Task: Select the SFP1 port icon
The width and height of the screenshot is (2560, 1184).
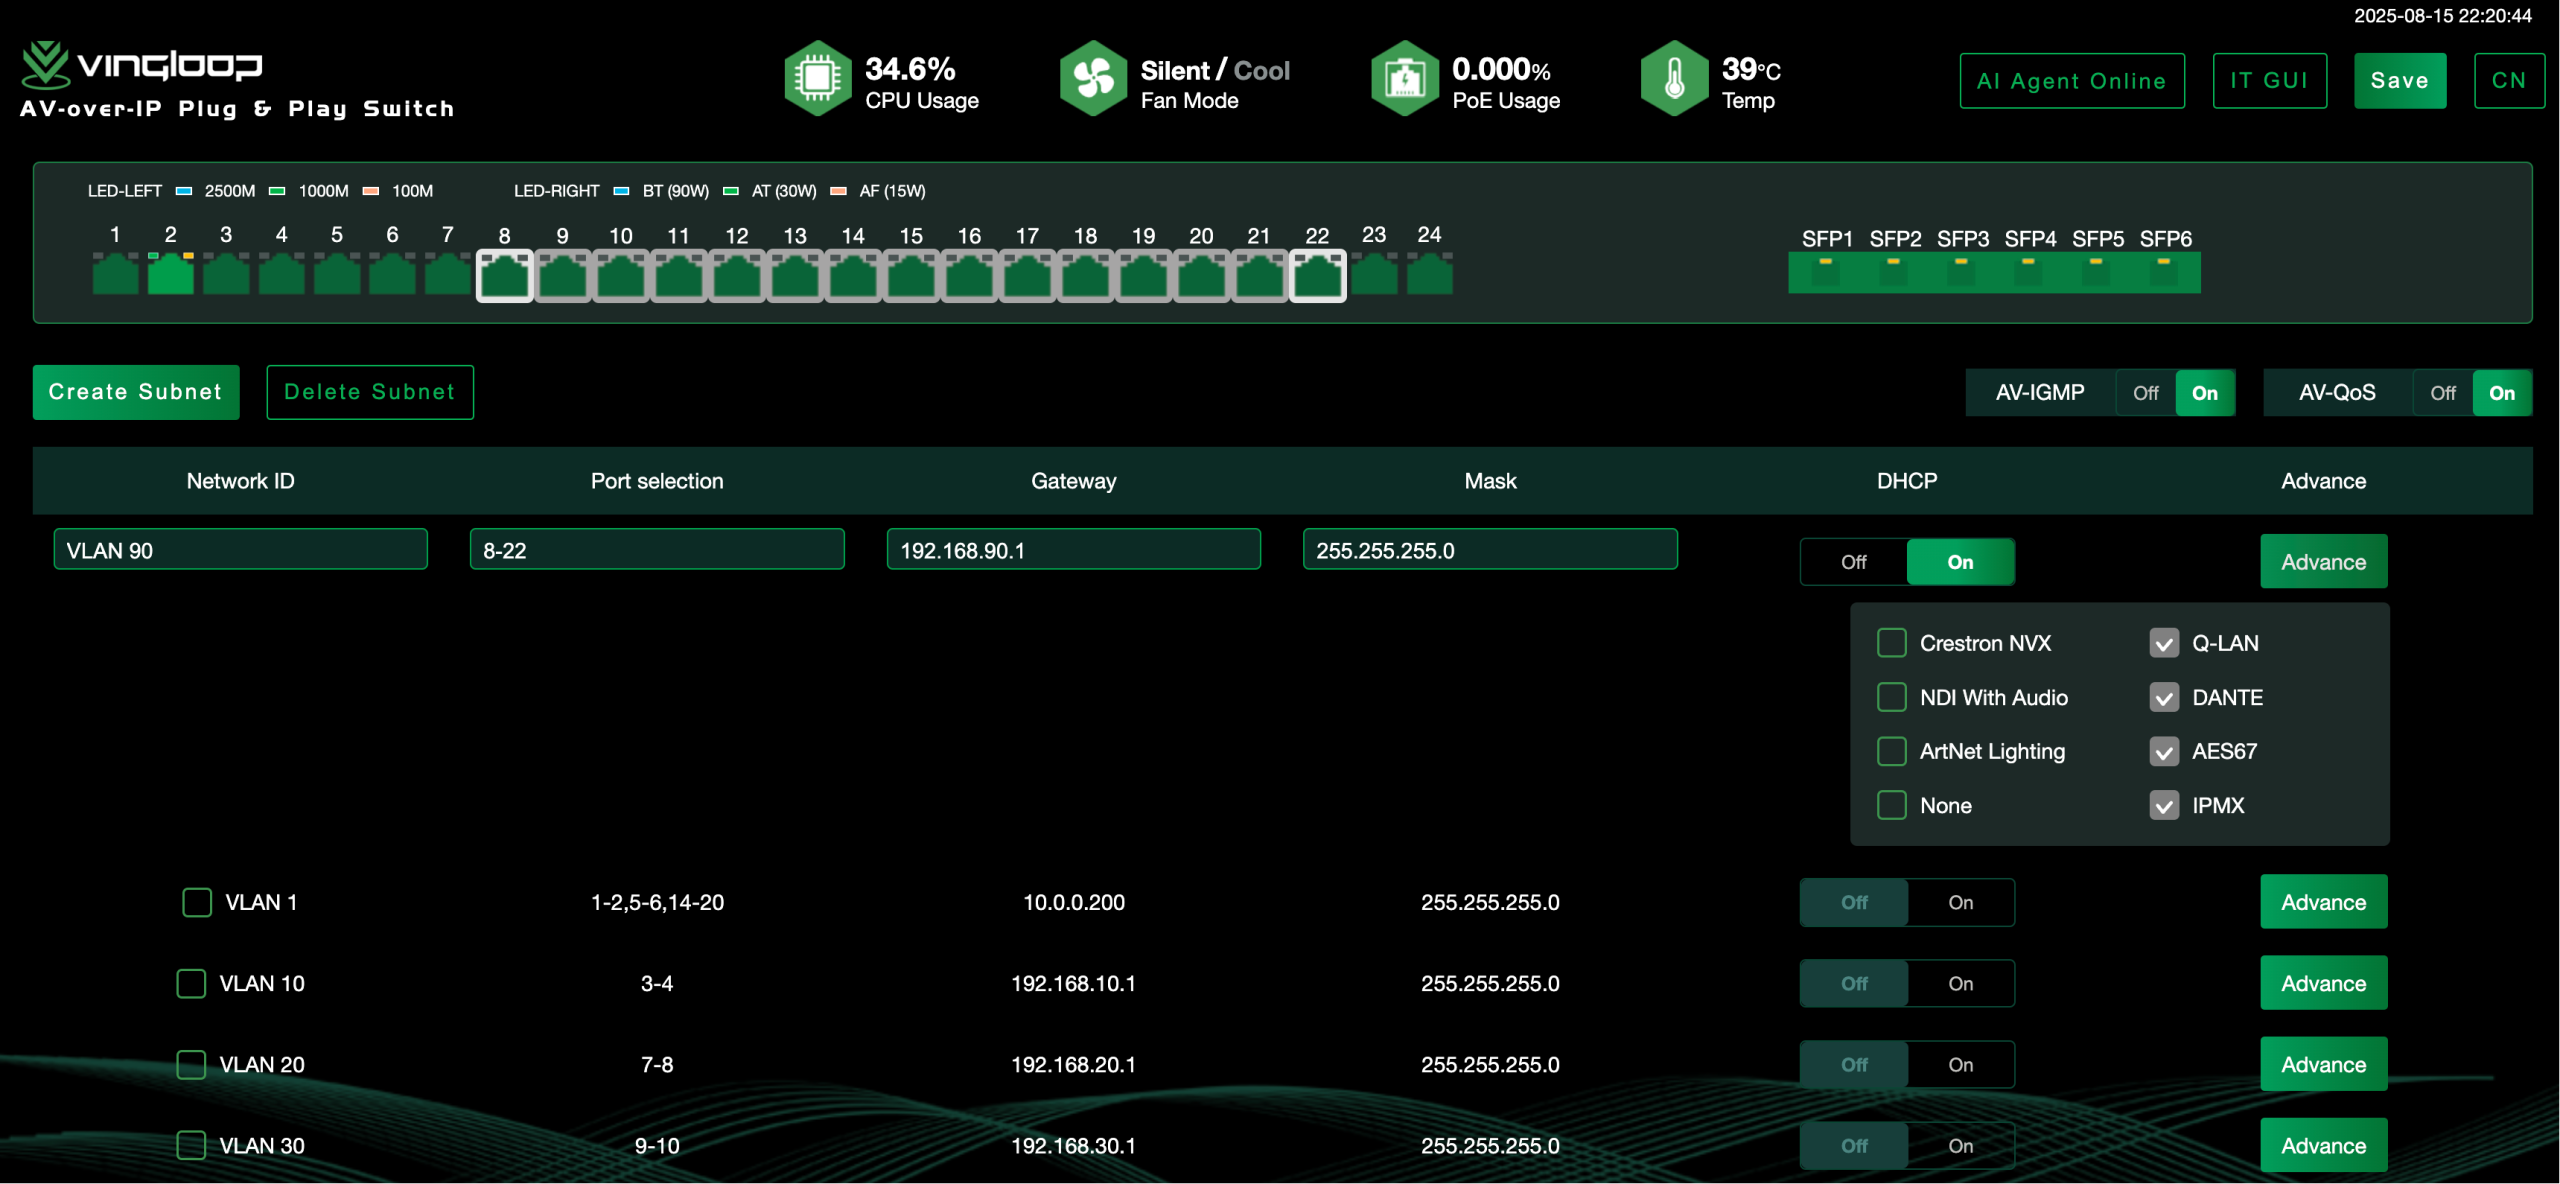Action: tap(1826, 272)
